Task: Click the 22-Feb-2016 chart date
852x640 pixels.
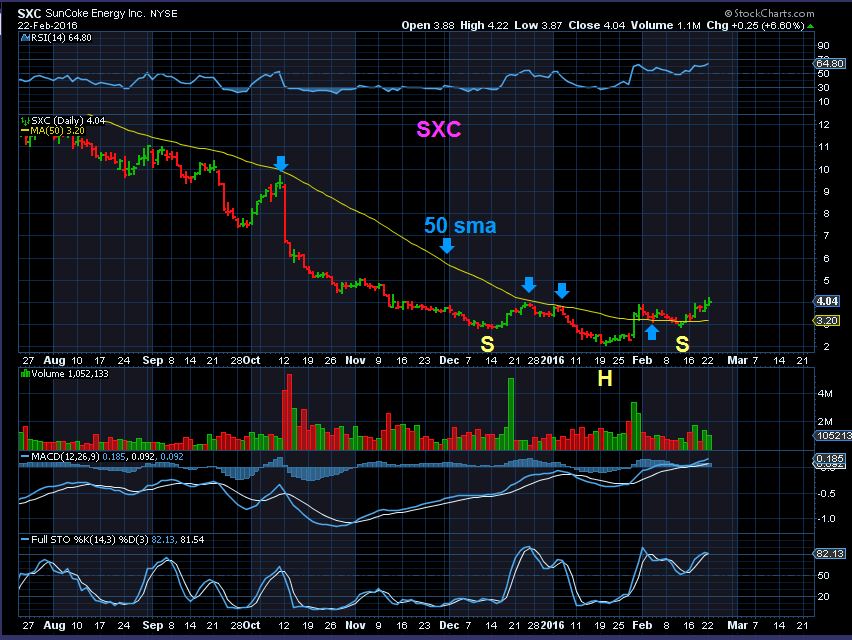Action: click(x=47, y=26)
